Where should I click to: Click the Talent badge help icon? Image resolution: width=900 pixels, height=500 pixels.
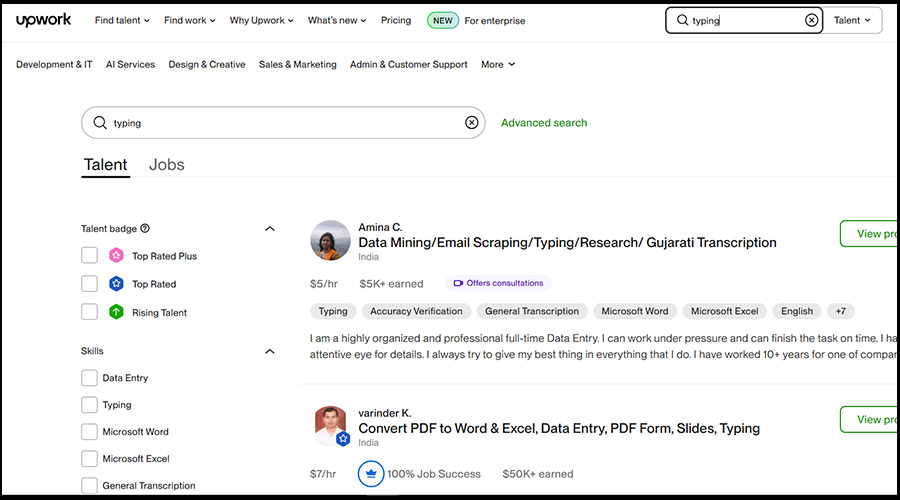[x=145, y=228]
